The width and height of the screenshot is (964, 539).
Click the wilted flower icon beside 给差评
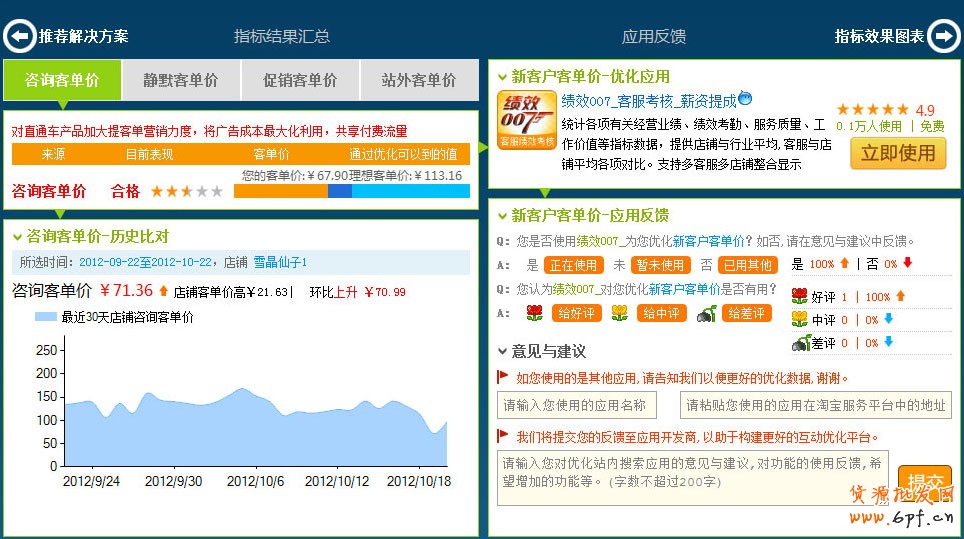pyautogui.click(x=706, y=313)
